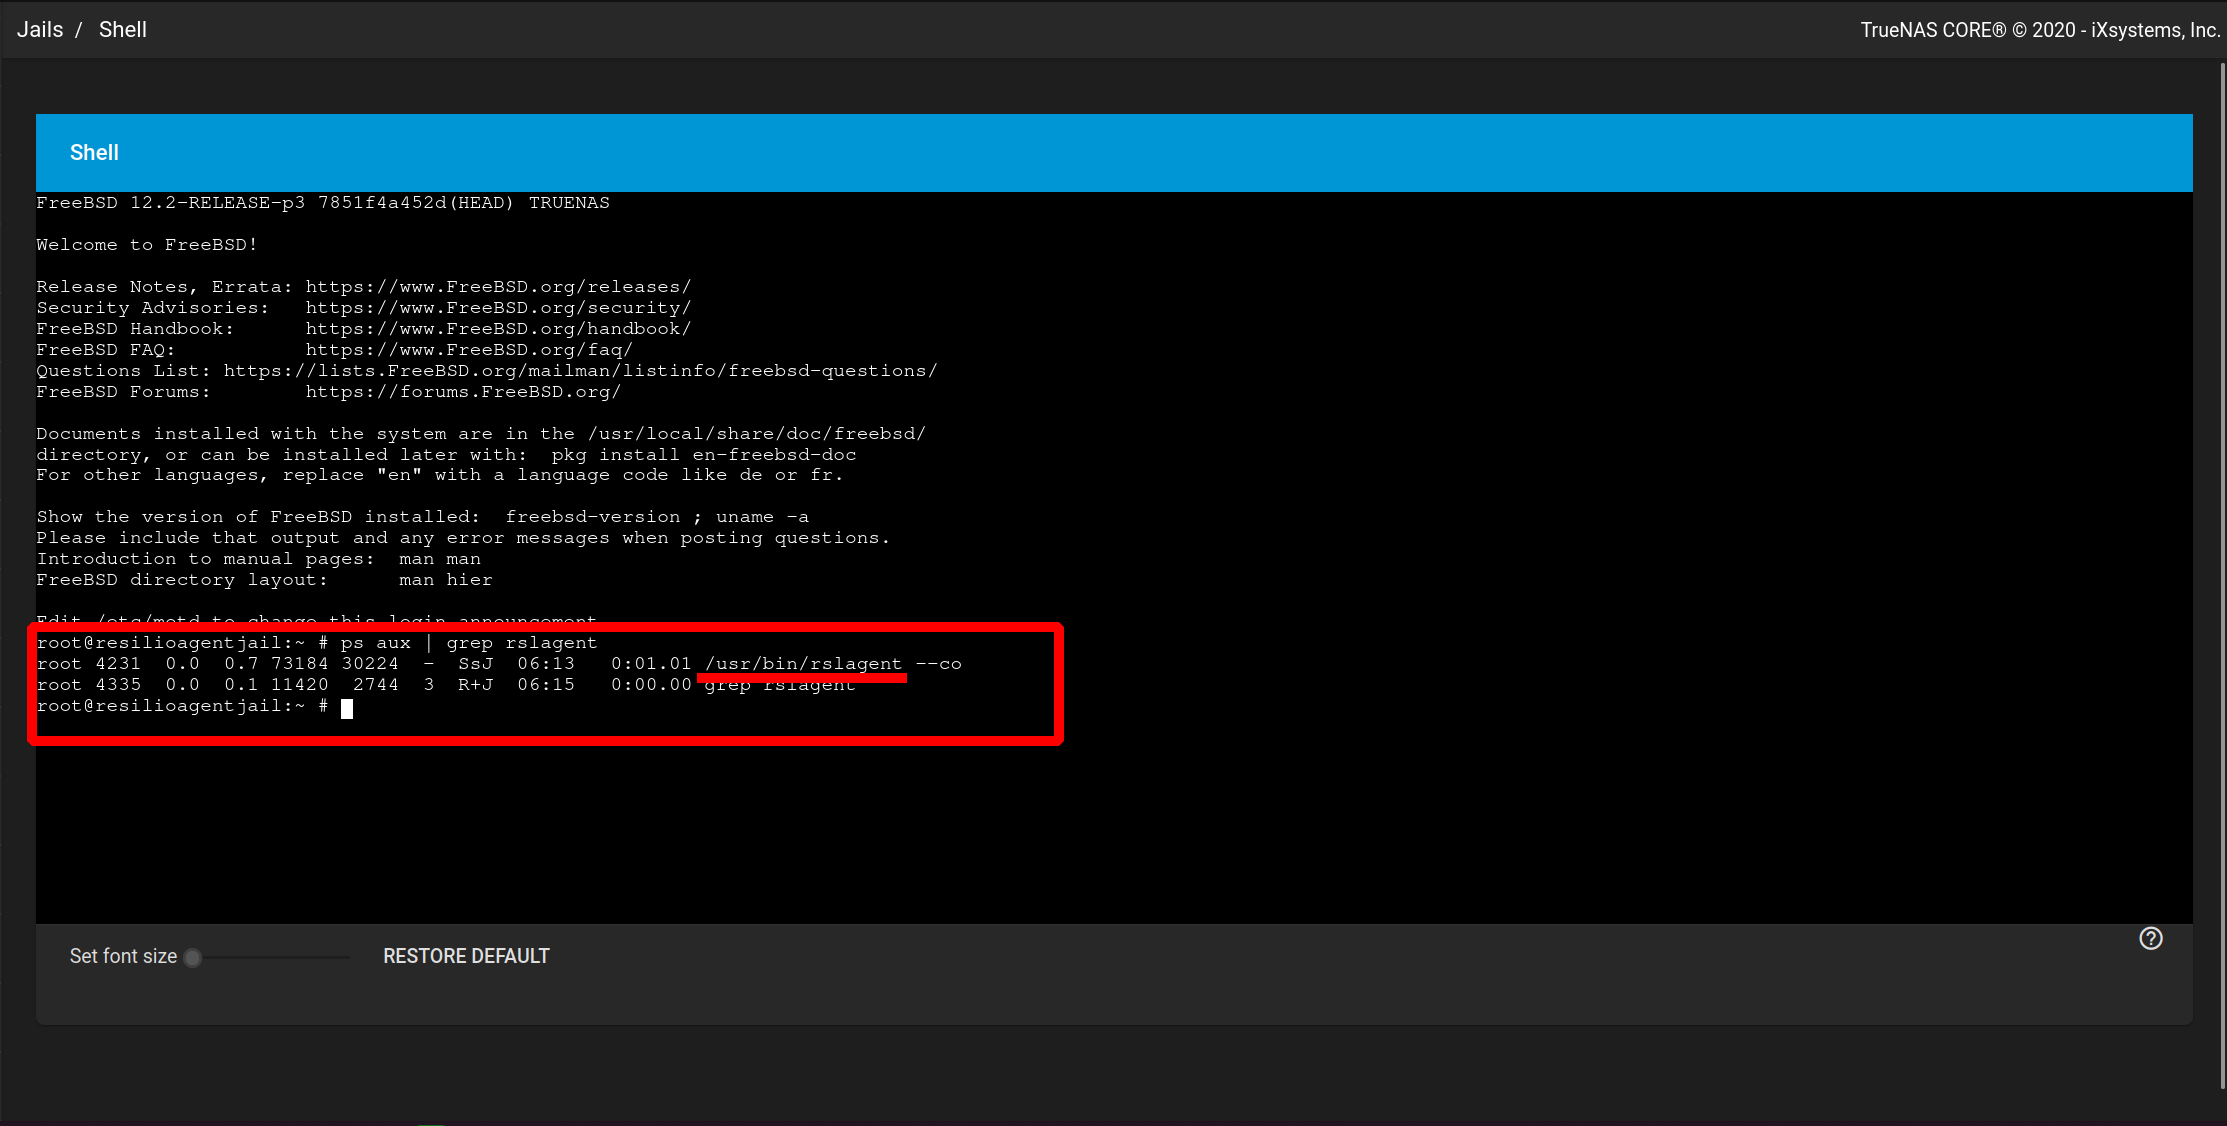Navigate to Jails in the breadcrumb
Viewport: 2227px width, 1126px height.
pyautogui.click(x=40, y=30)
